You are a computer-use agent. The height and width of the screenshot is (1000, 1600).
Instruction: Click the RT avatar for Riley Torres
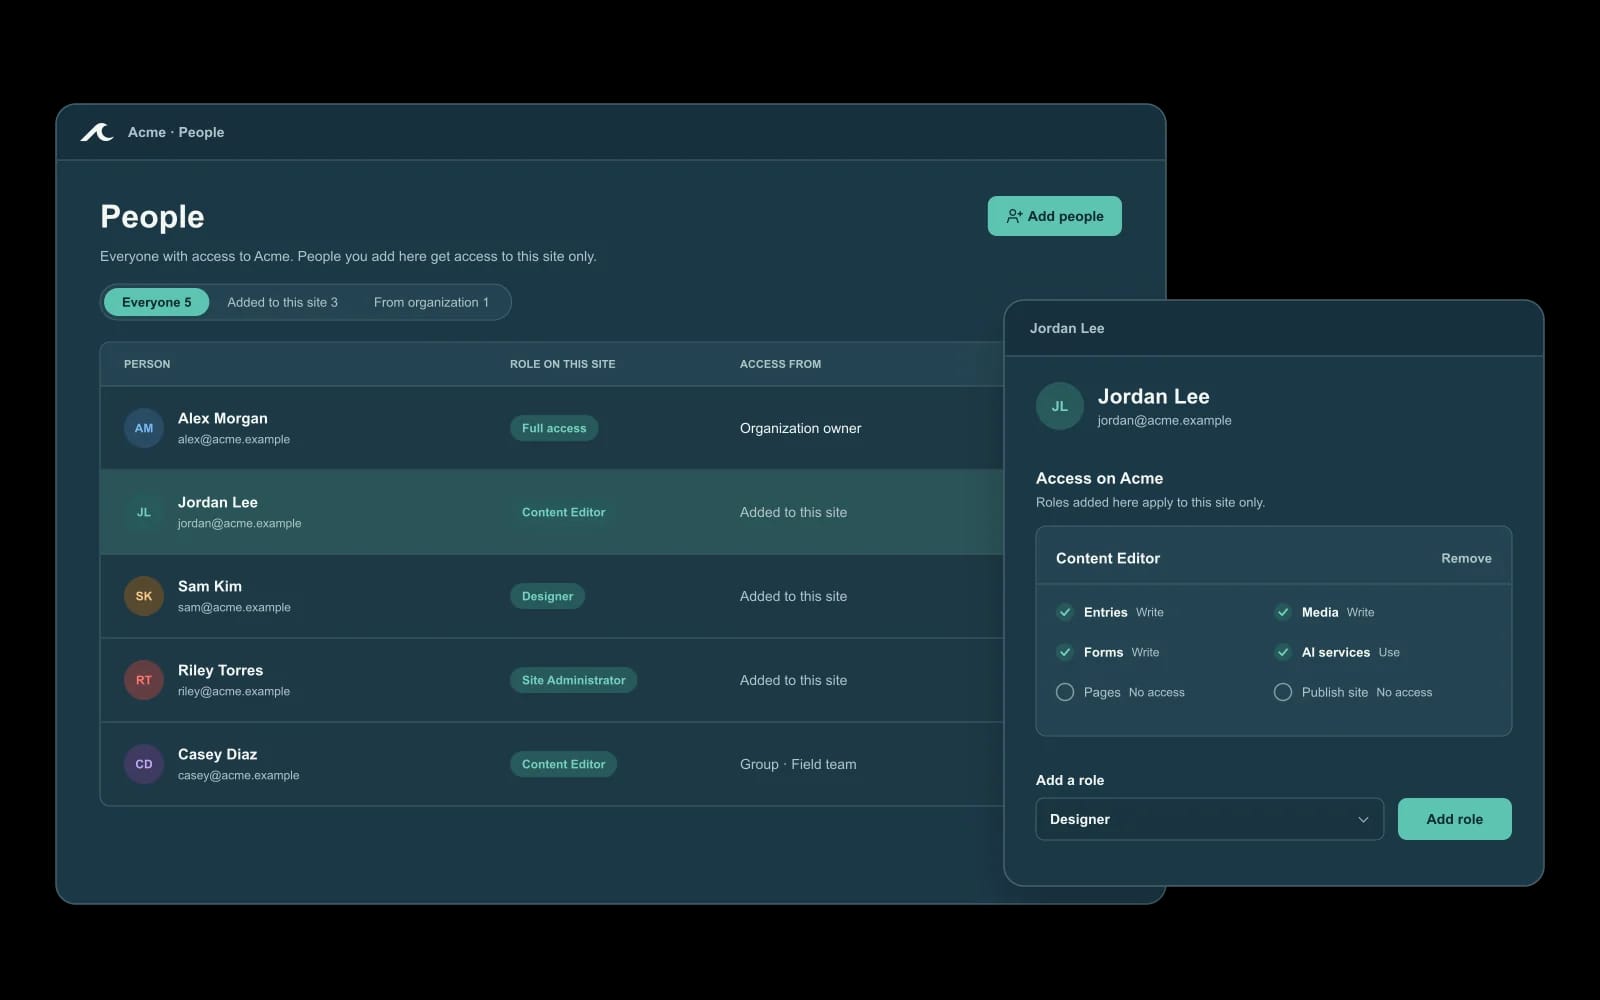point(144,680)
